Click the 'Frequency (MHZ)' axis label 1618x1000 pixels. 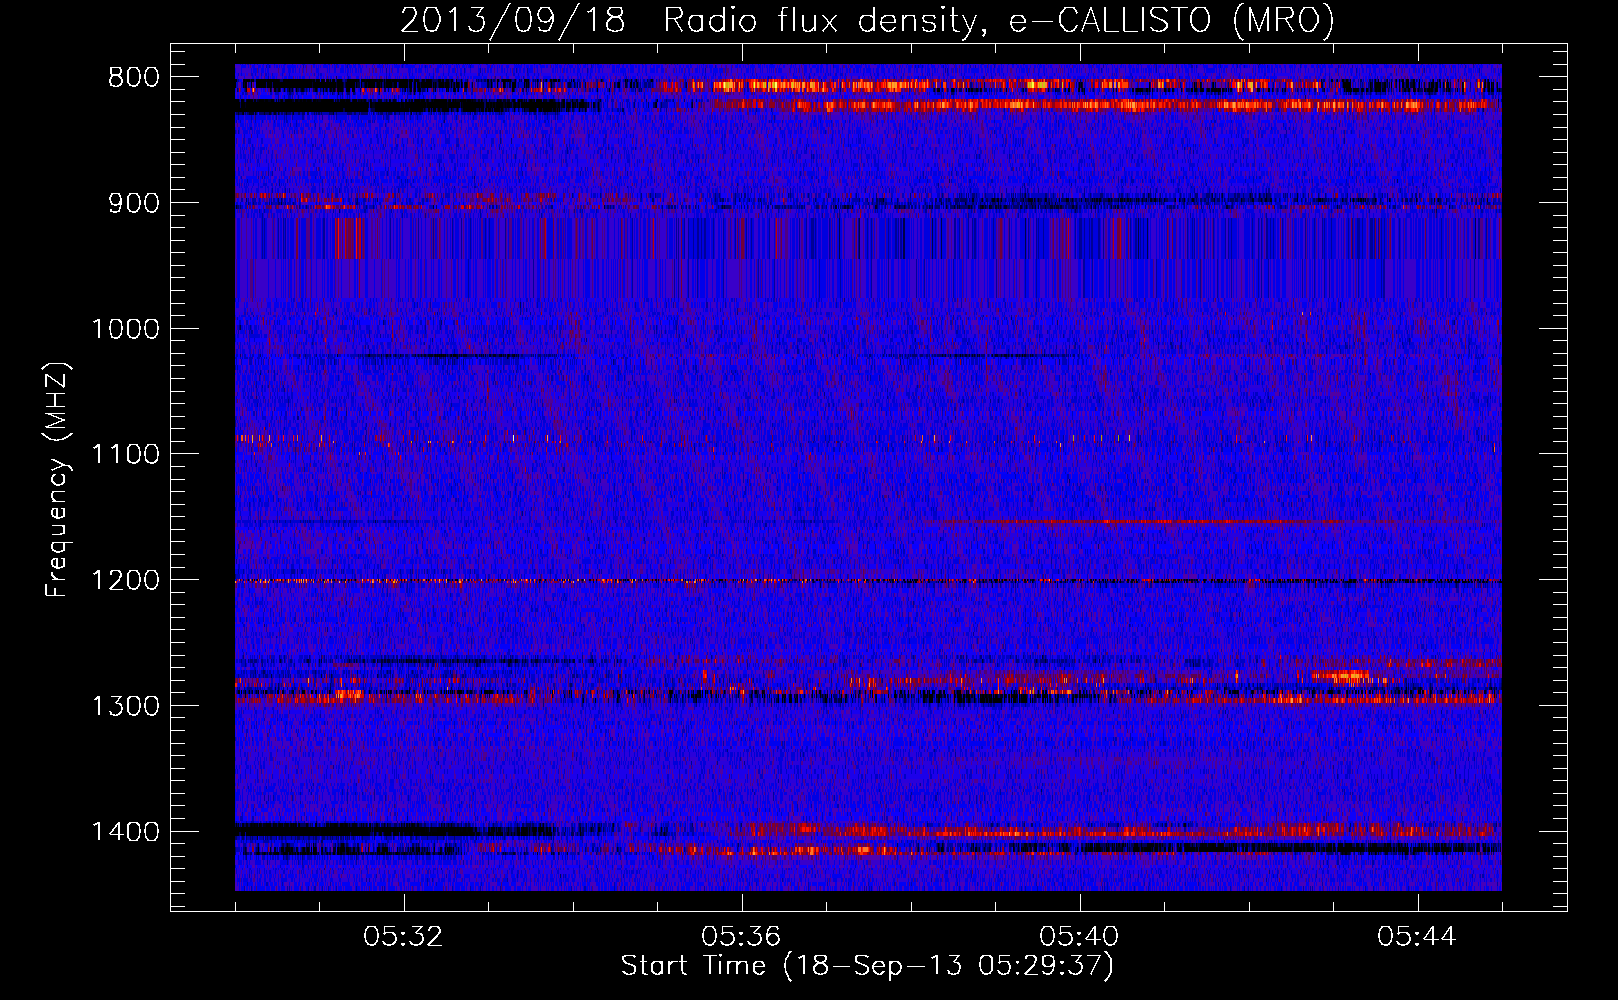[57, 480]
